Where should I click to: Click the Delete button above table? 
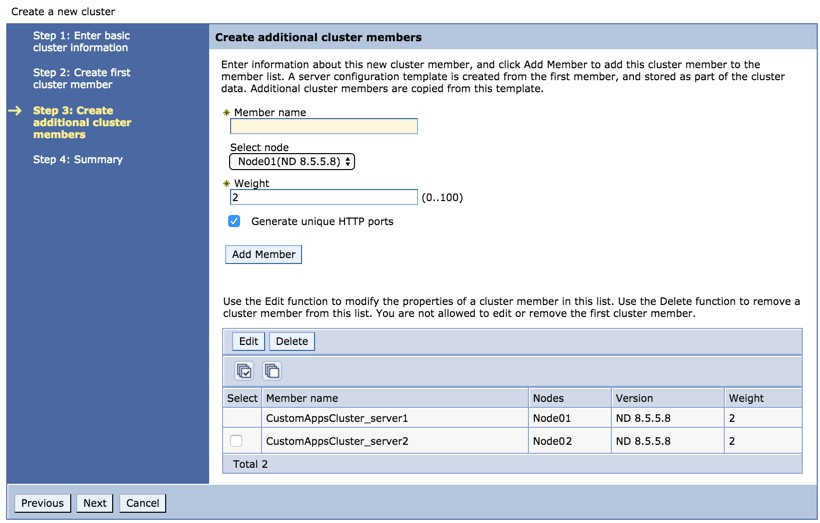point(292,341)
